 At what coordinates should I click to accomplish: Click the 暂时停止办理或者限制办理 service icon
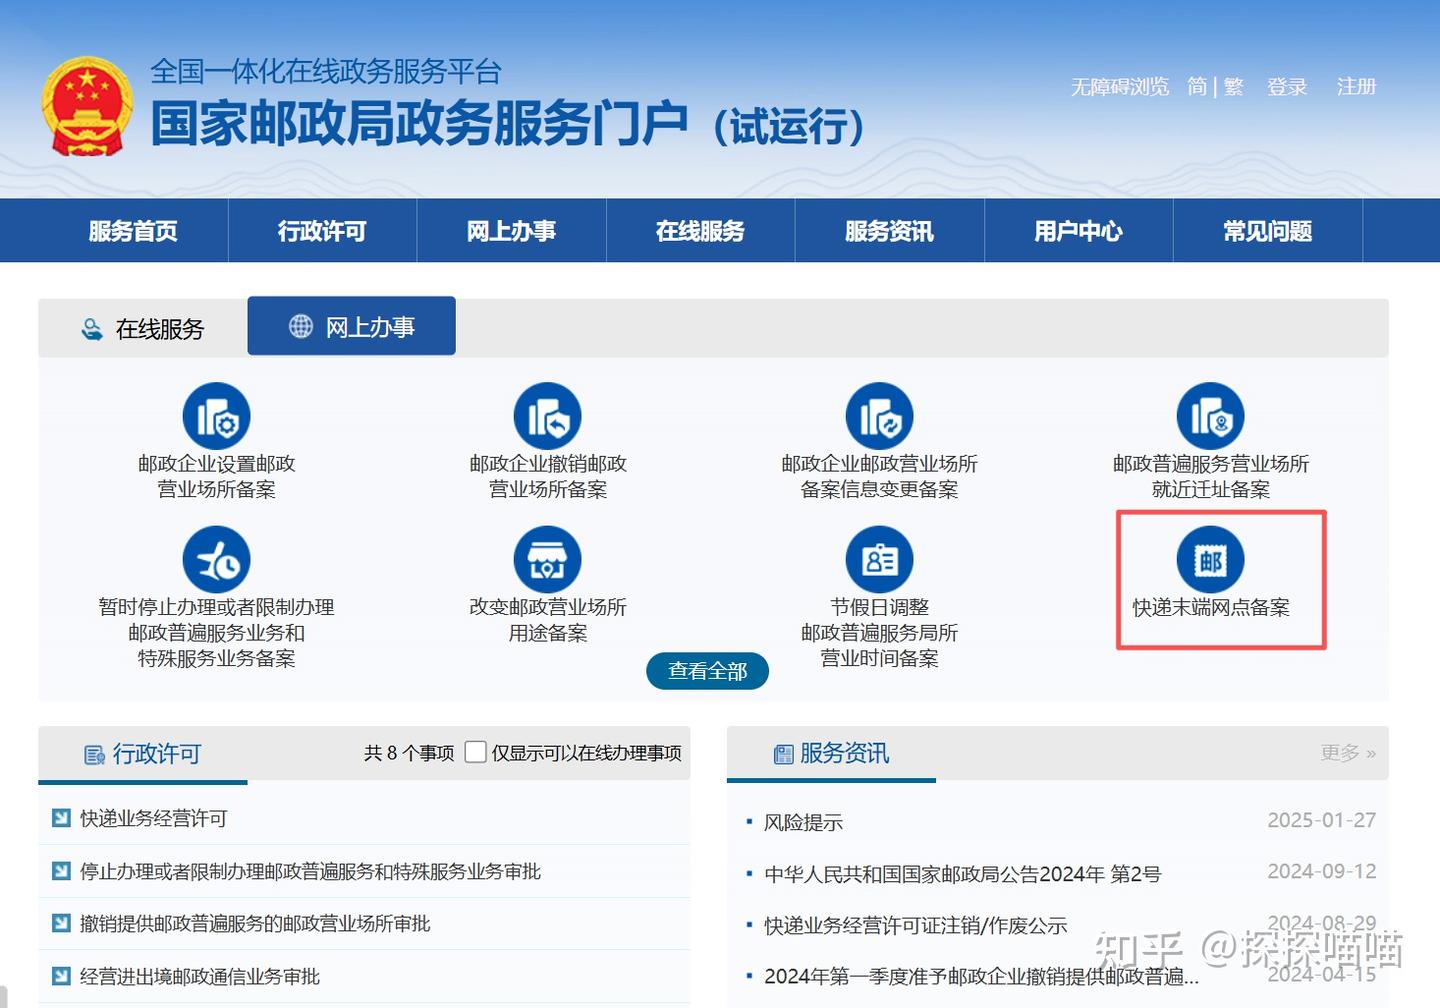pyautogui.click(x=216, y=560)
